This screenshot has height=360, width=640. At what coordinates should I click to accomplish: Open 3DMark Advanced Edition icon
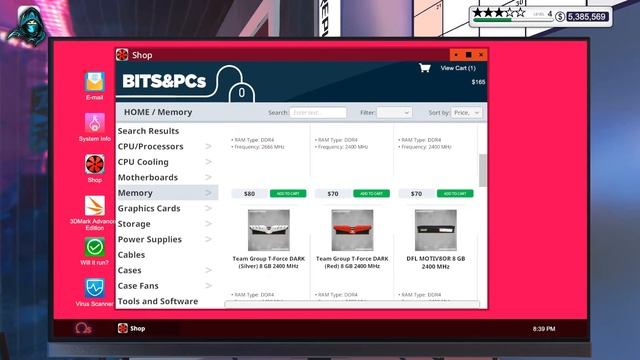94,206
